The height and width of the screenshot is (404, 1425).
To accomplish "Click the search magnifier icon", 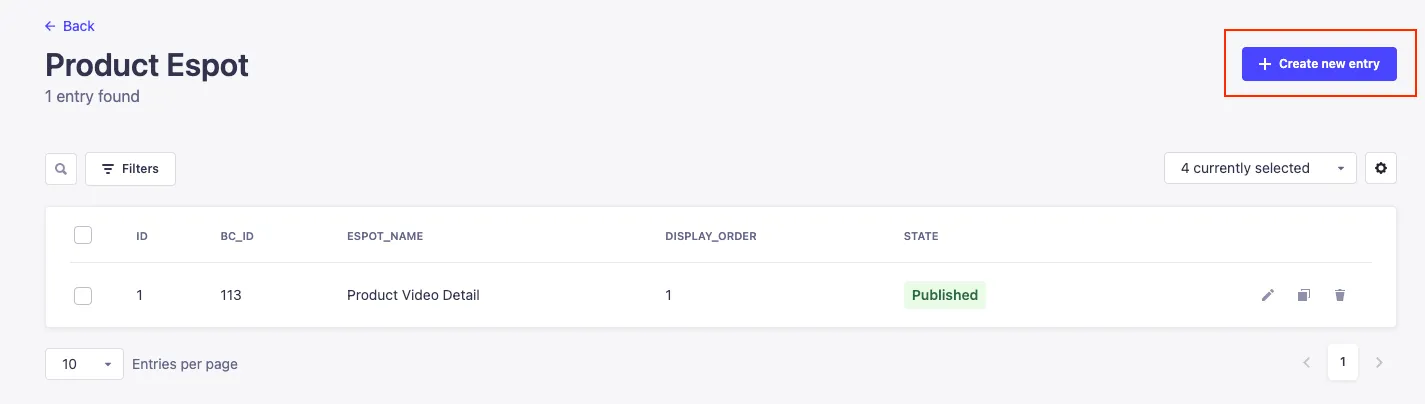I will tap(61, 169).
